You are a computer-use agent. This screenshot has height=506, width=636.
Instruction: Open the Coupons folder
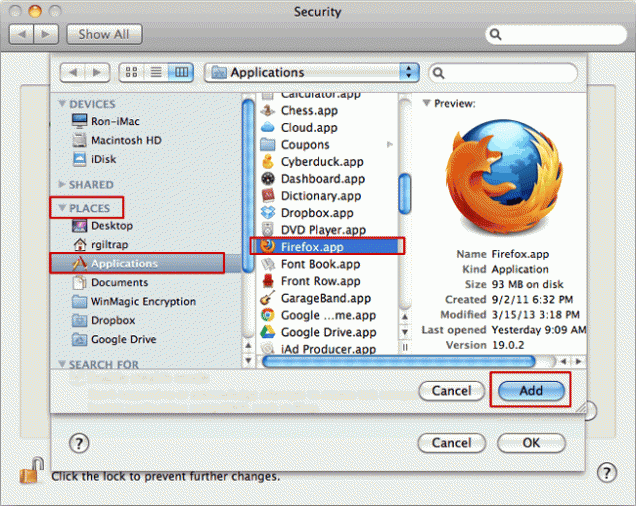pos(295,144)
